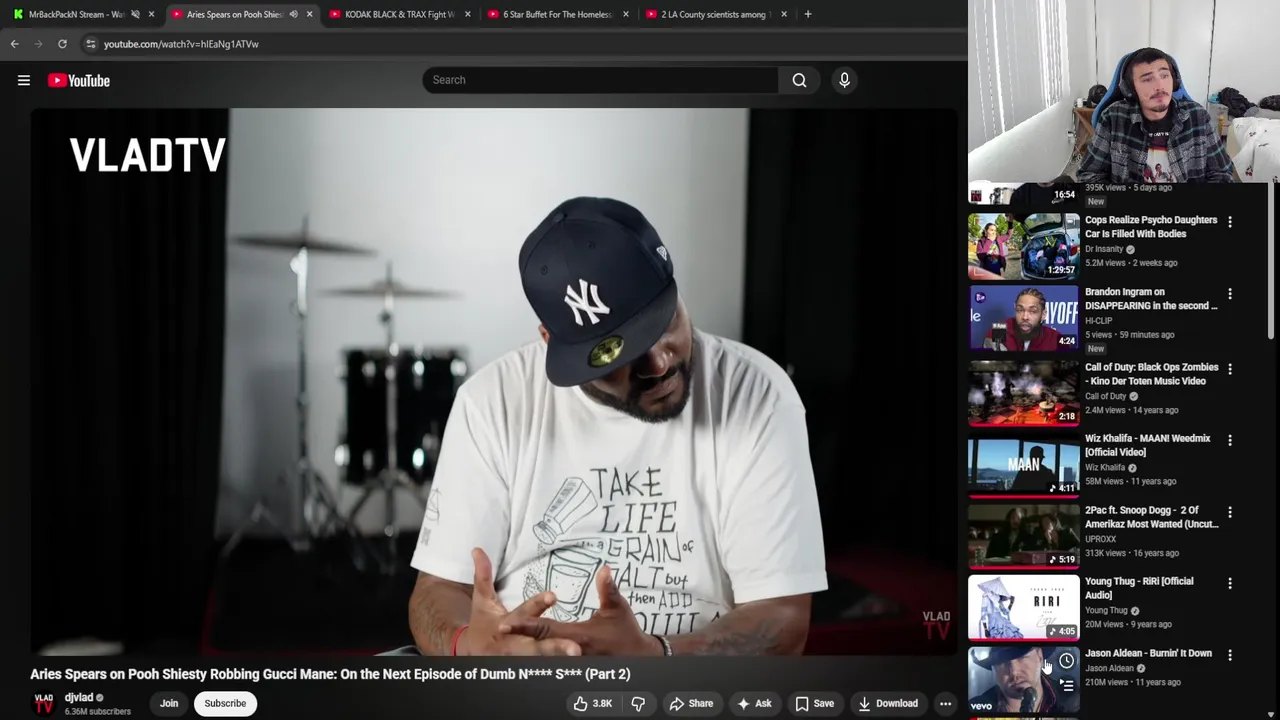The height and width of the screenshot is (720, 1280).
Task: Subscribe to djvlad channel
Action: point(225,703)
